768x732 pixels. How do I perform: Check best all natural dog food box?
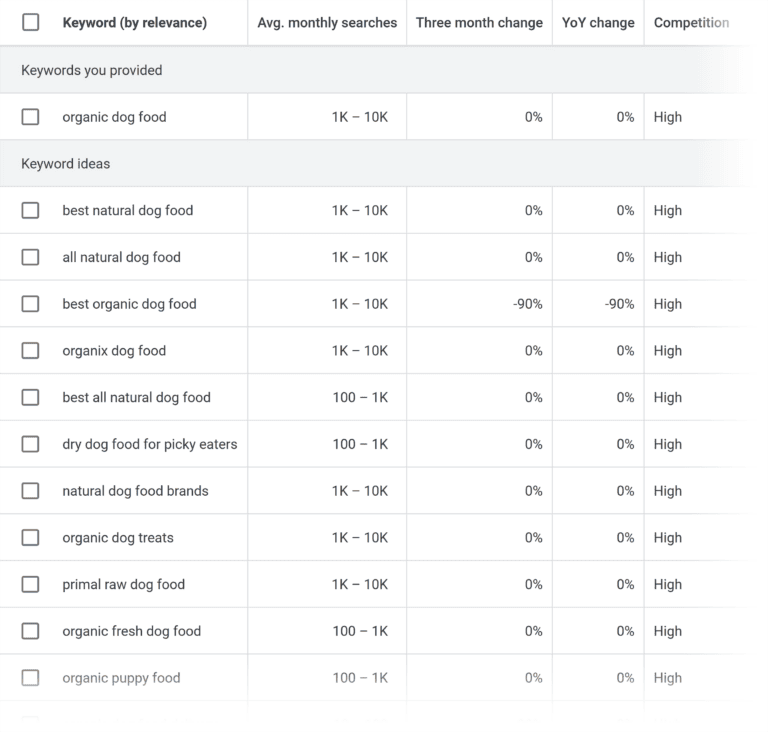(x=30, y=397)
